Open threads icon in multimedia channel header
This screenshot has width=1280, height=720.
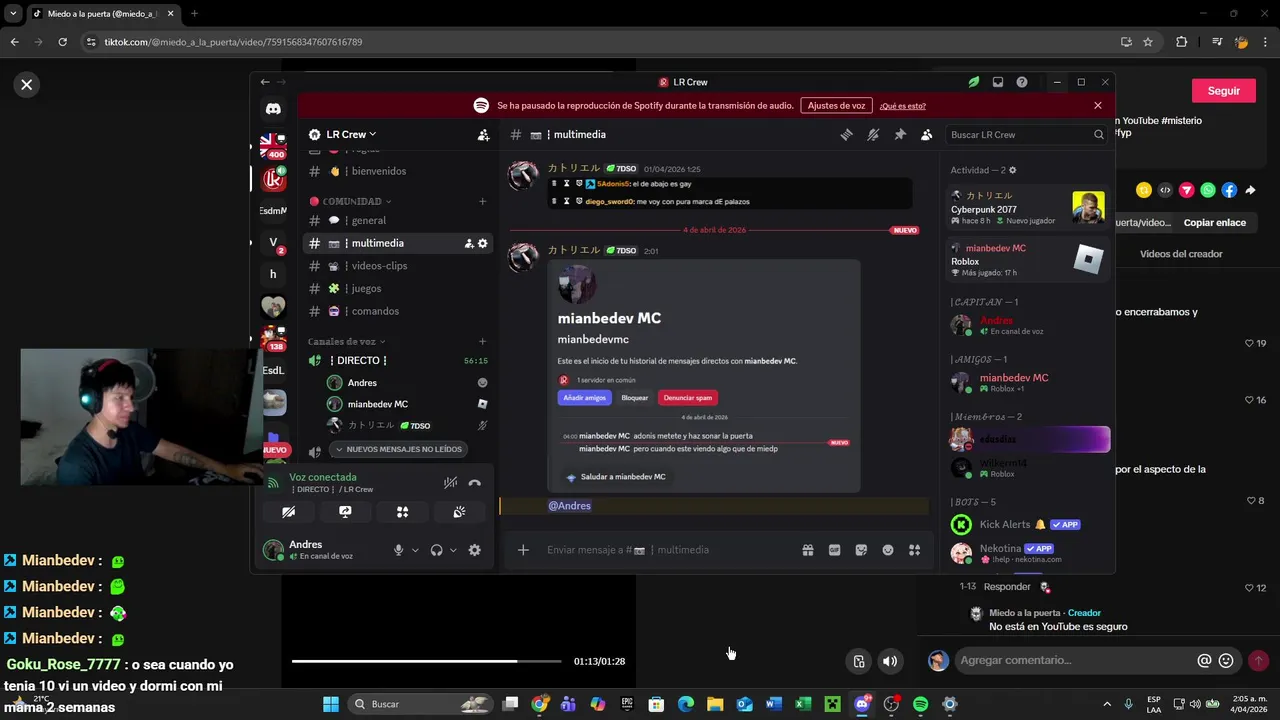tap(846, 134)
